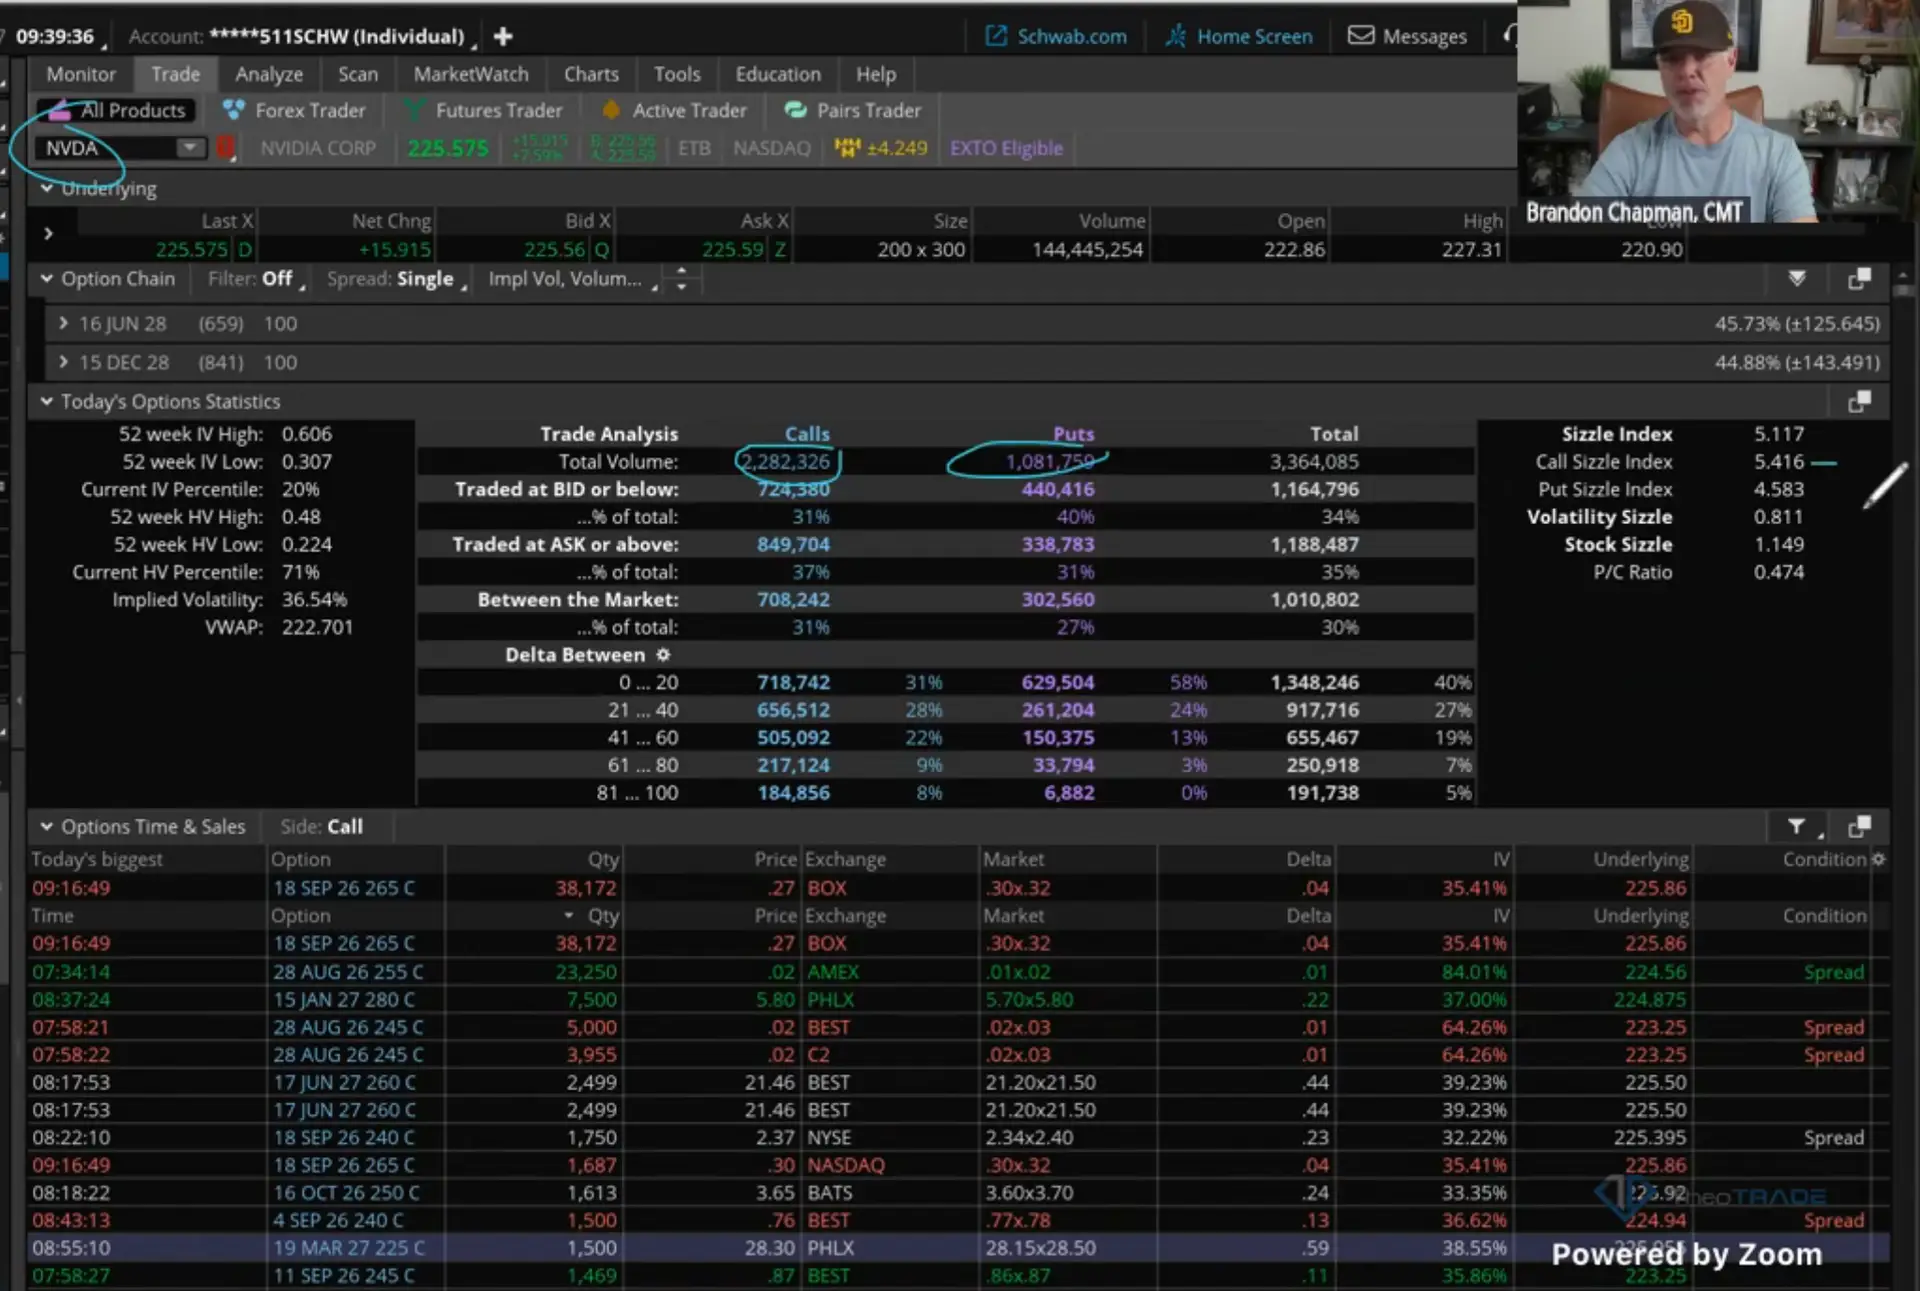Image resolution: width=1920 pixels, height=1291 pixels.
Task: Pop out the Options Time & Sales panel
Action: (1859, 827)
